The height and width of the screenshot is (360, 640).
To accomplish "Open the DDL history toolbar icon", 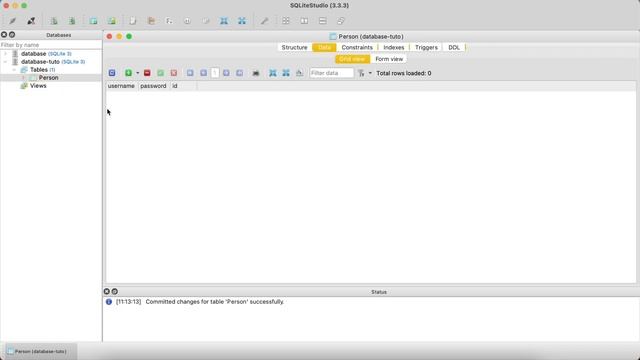I will click(151, 21).
